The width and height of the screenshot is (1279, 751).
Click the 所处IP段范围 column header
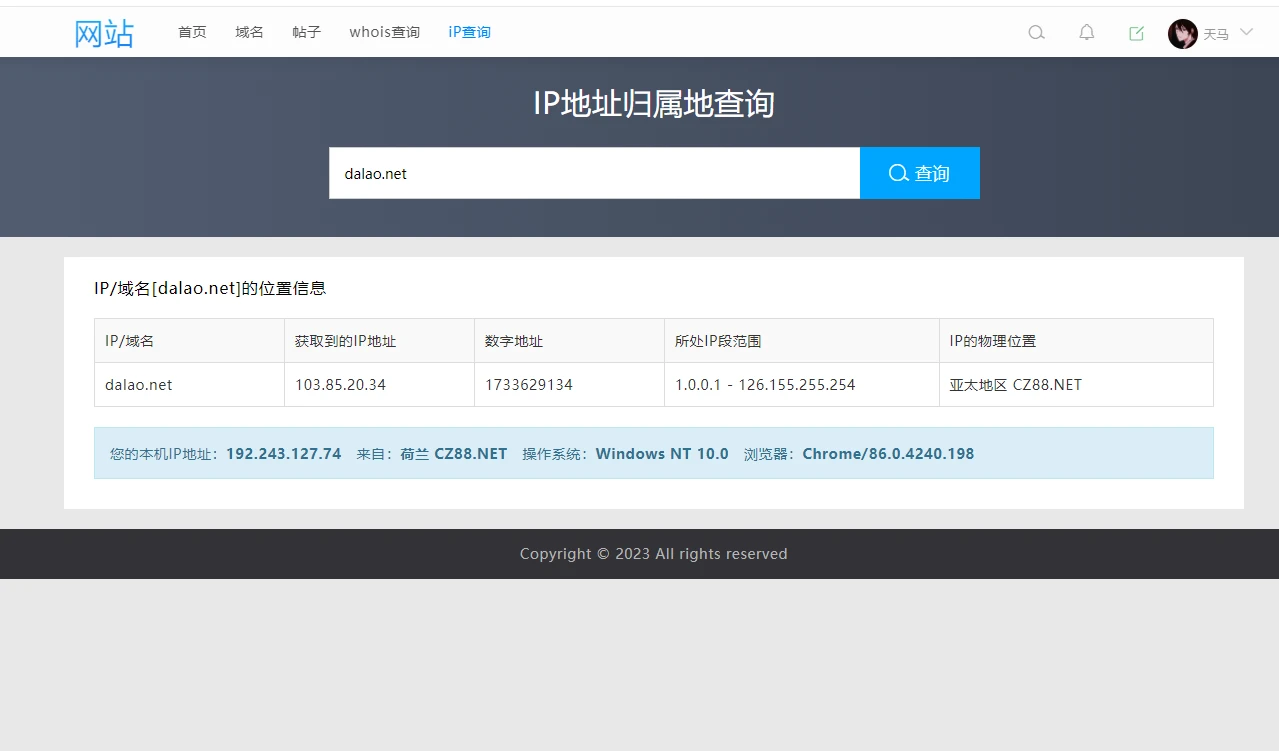[x=717, y=341]
